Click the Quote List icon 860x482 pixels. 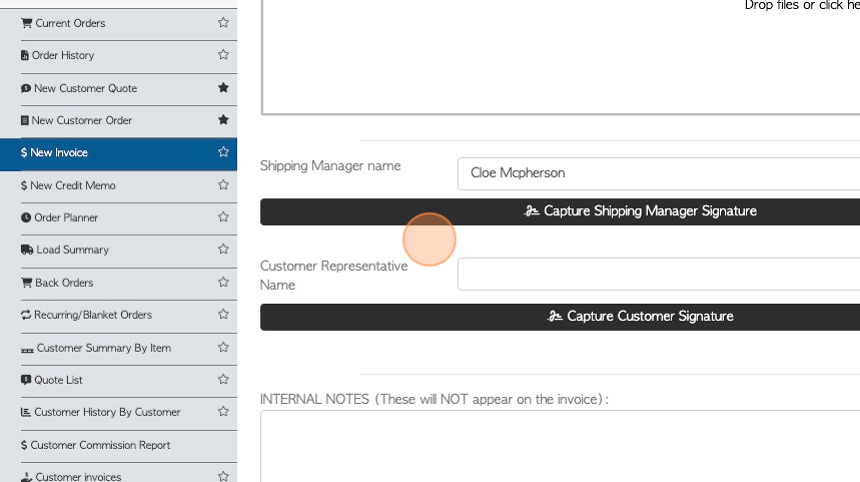click(x=26, y=379)
